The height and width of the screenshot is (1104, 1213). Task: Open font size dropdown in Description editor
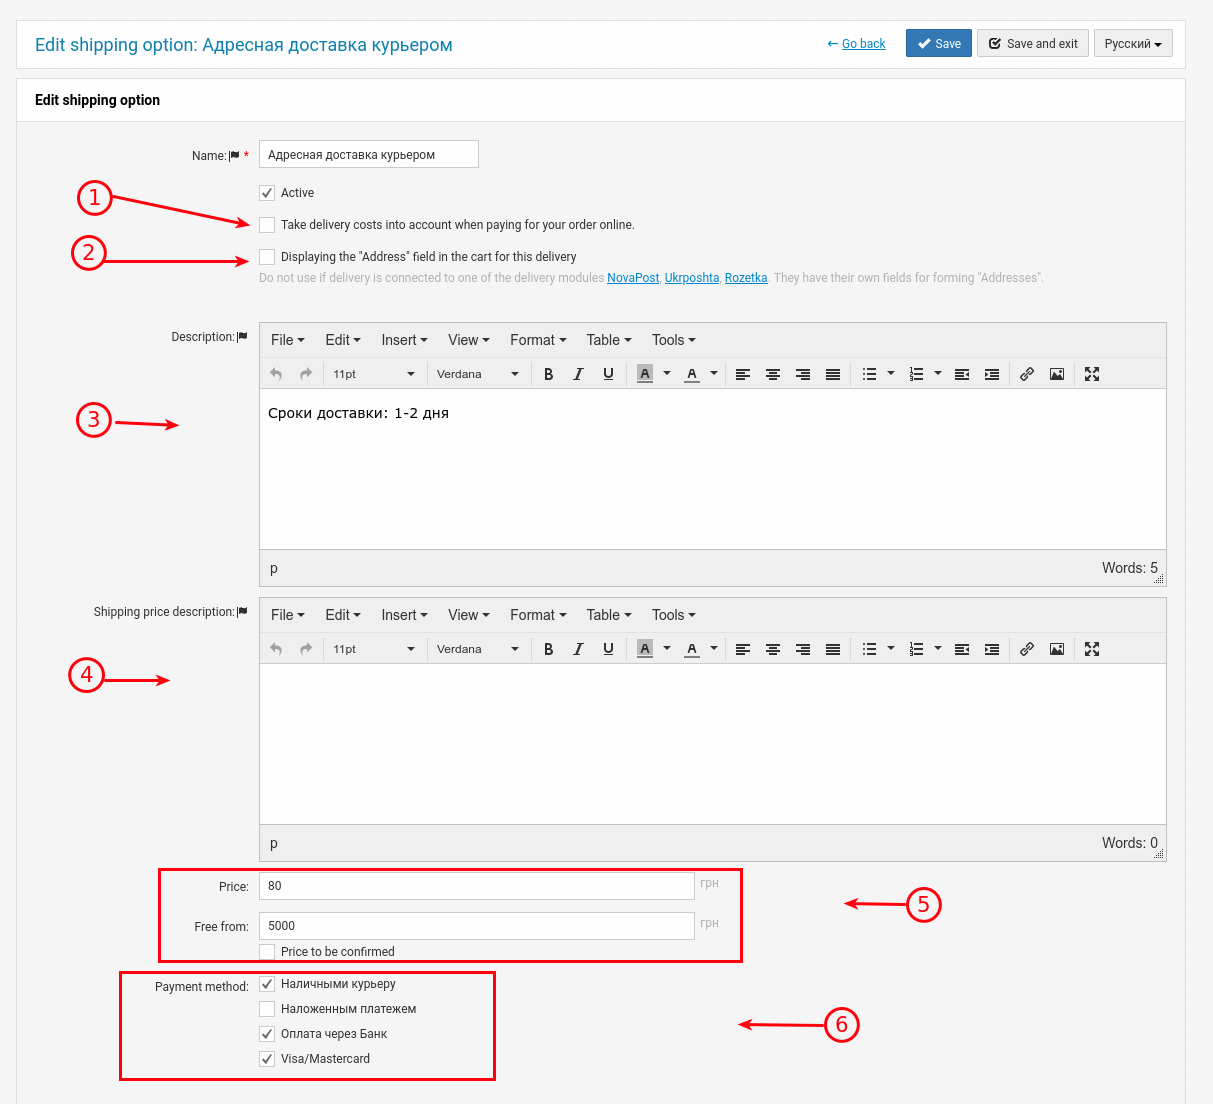(374, 374)
